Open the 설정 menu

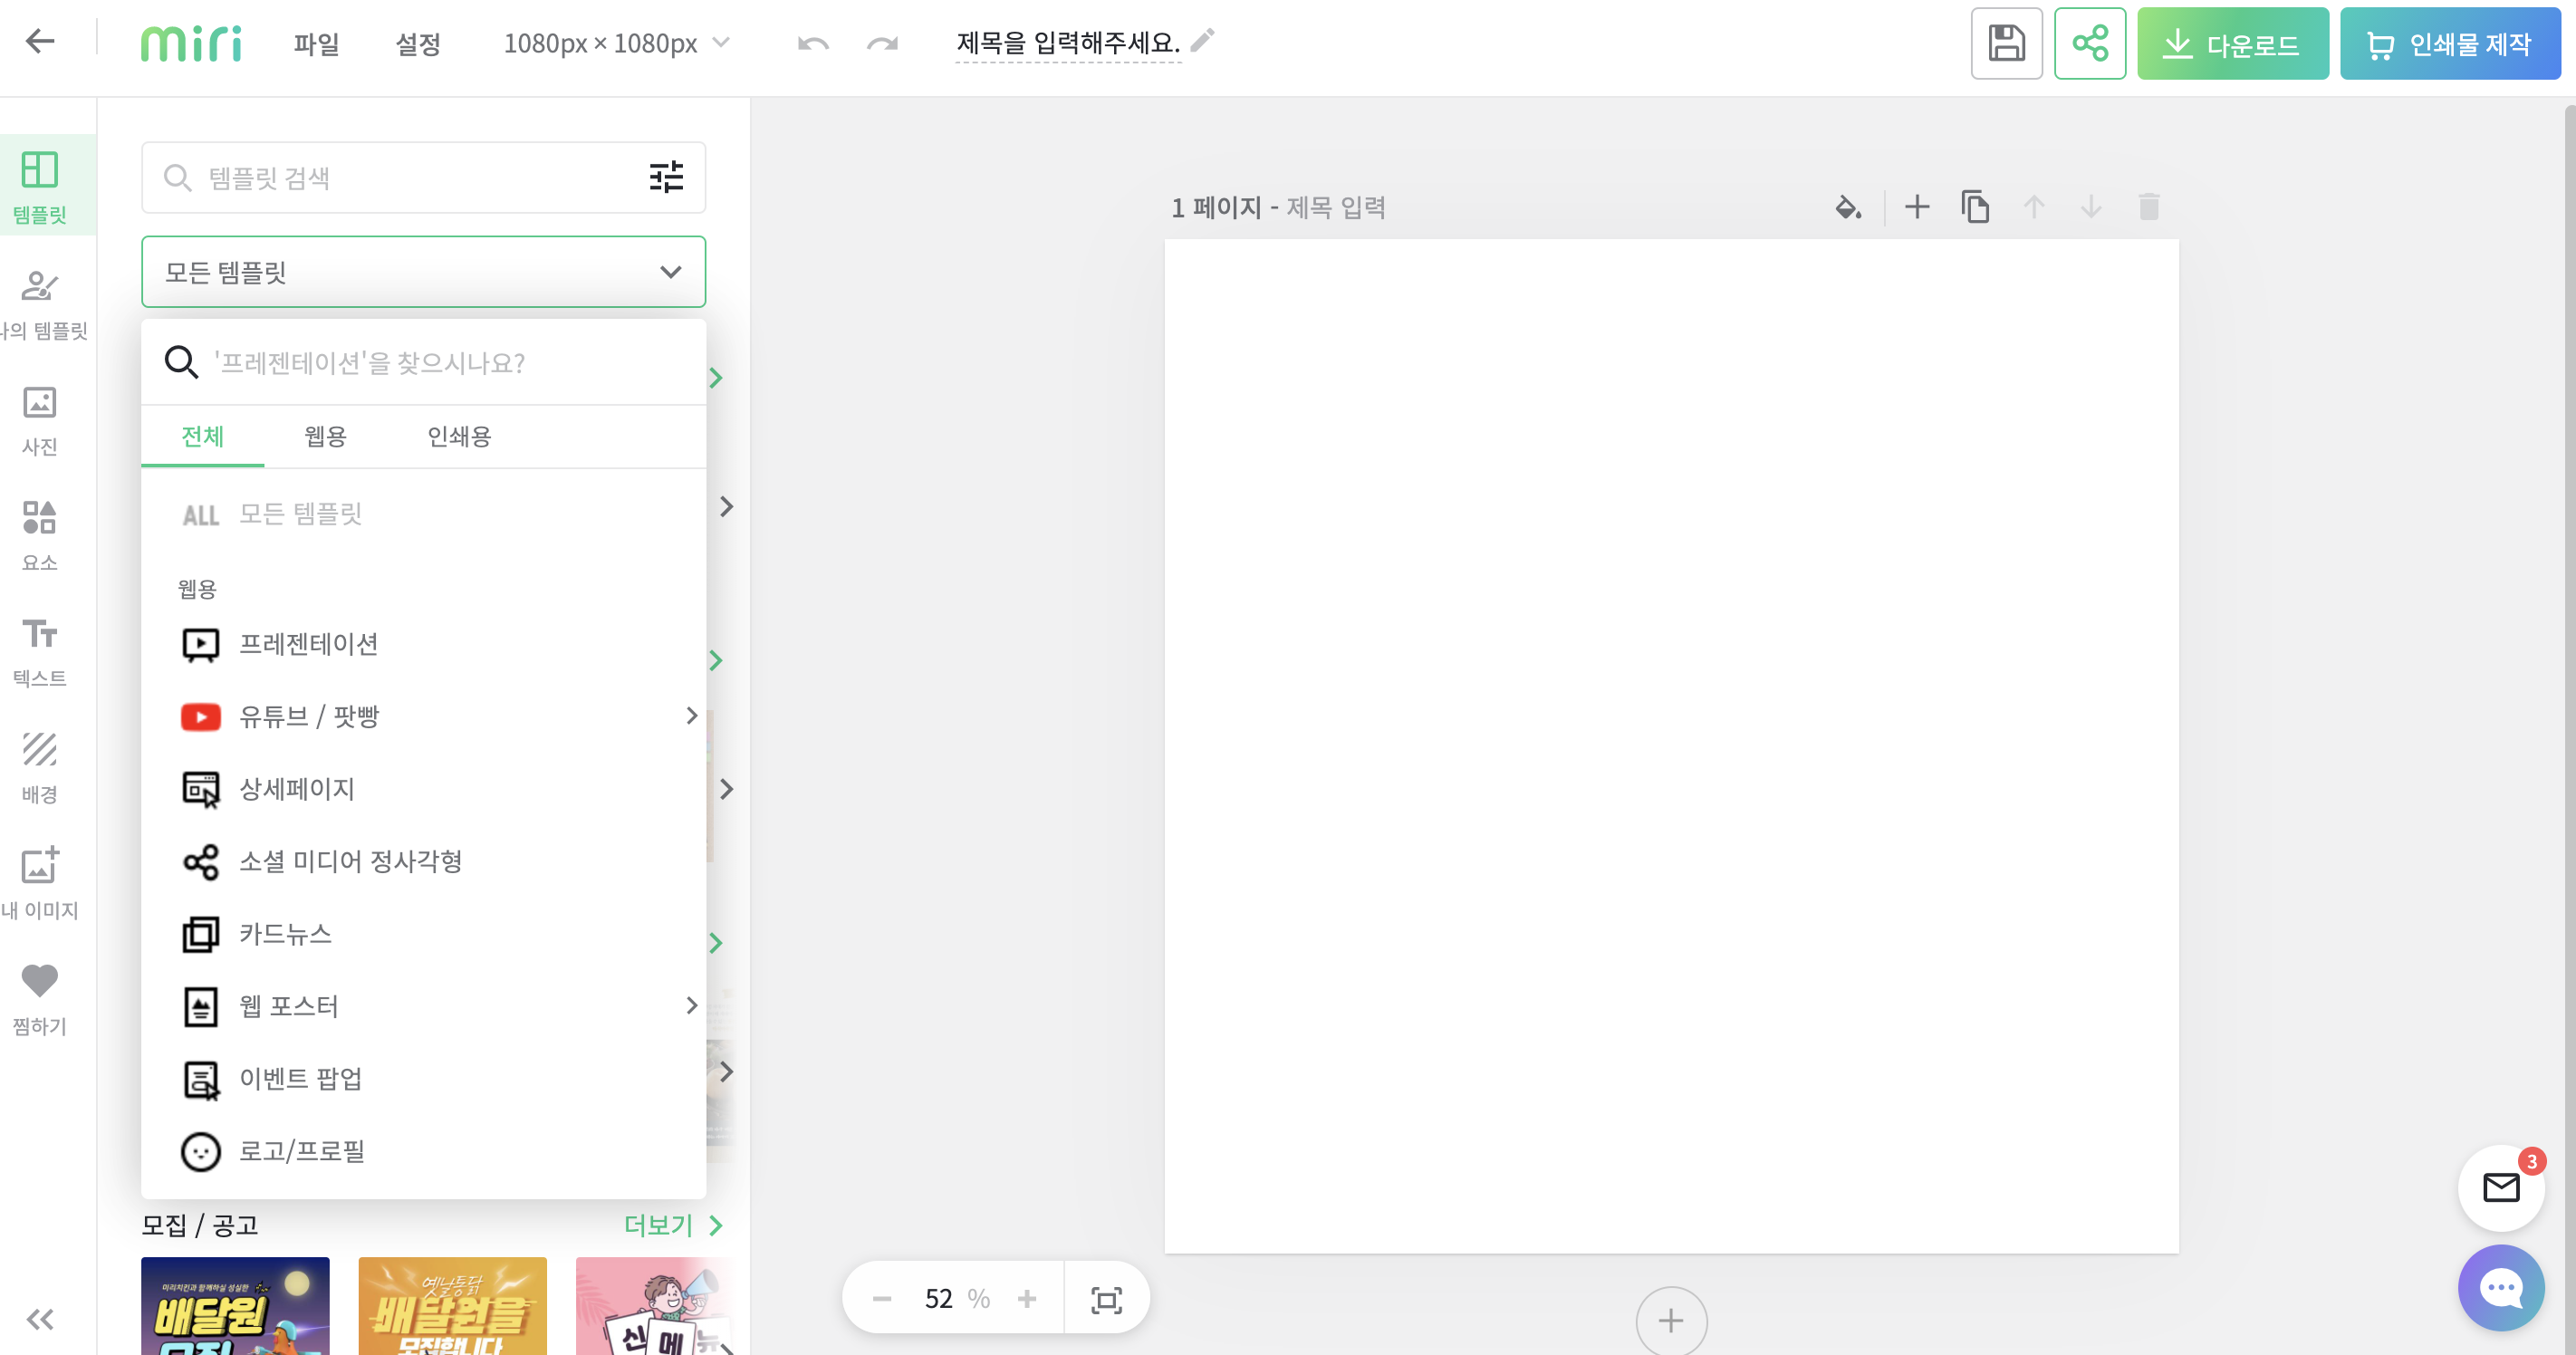pyautogui.click(x=418, y=44)
